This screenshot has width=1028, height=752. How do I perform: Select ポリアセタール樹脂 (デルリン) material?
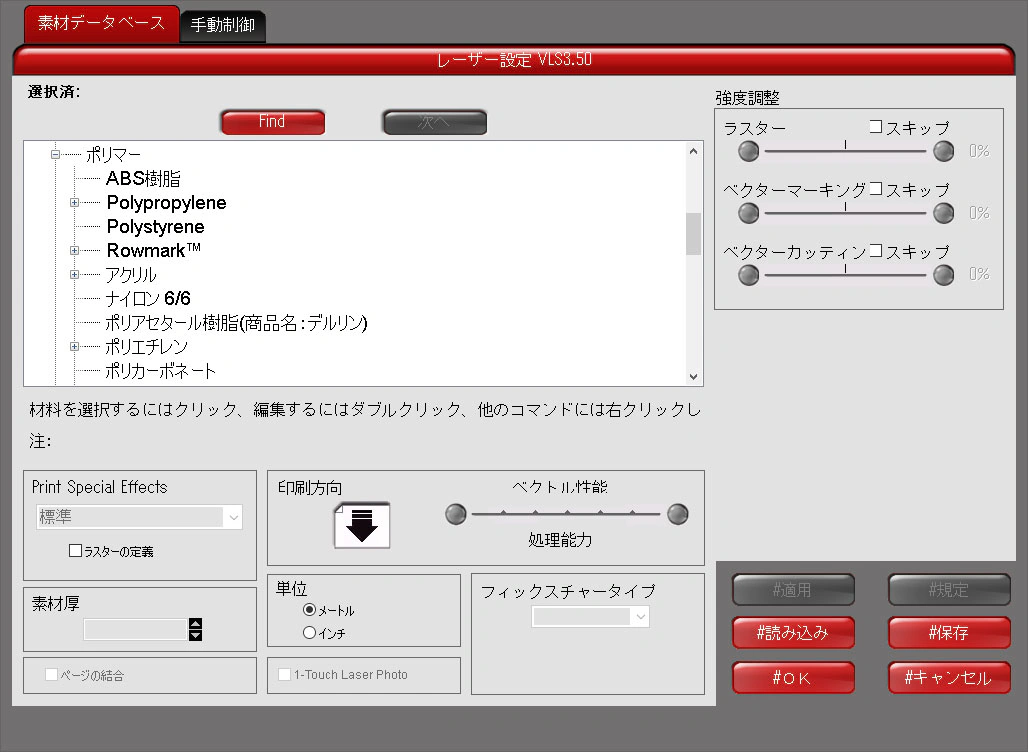236,323
